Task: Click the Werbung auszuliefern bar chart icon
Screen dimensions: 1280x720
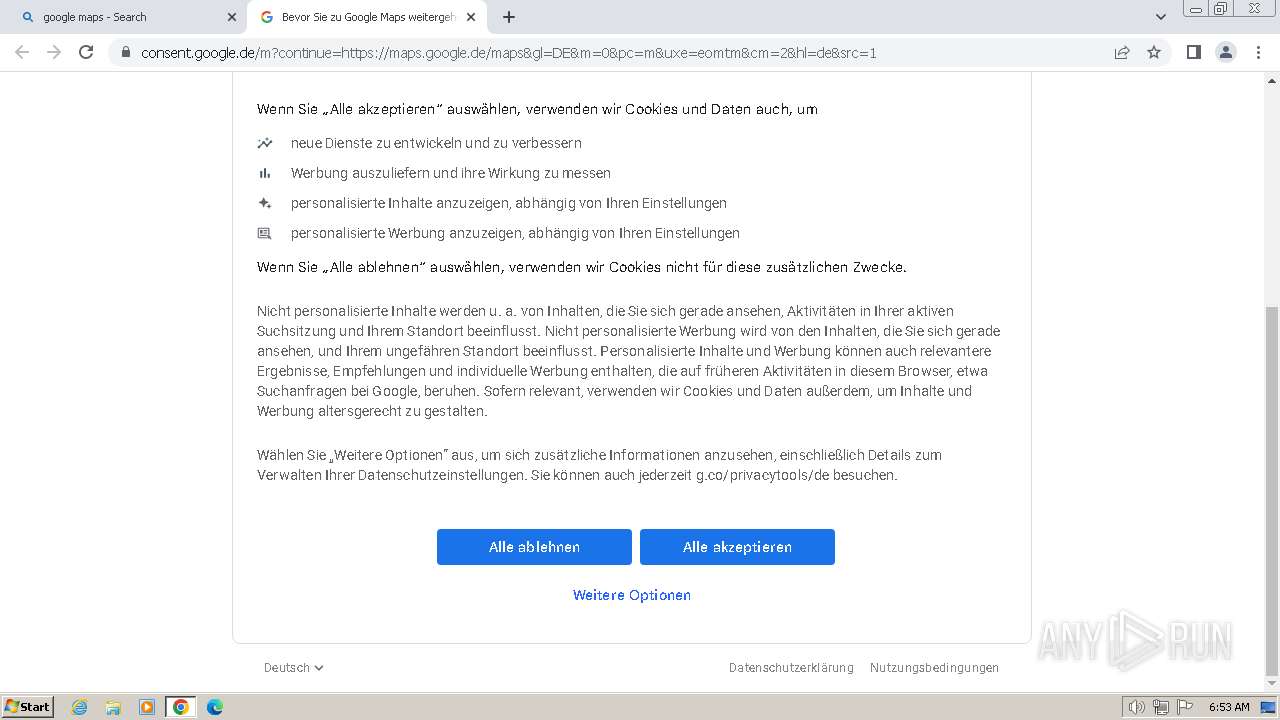Action: [x=265, y=173]
